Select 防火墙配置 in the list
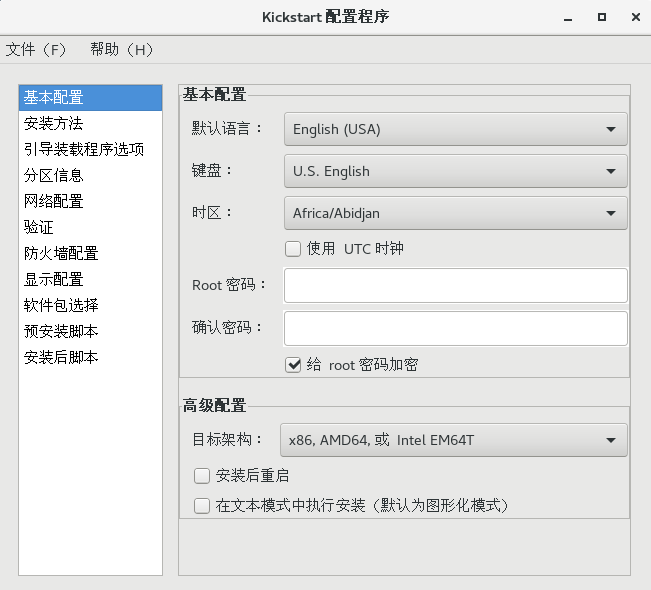651x590 pixels. coord(61,254)
